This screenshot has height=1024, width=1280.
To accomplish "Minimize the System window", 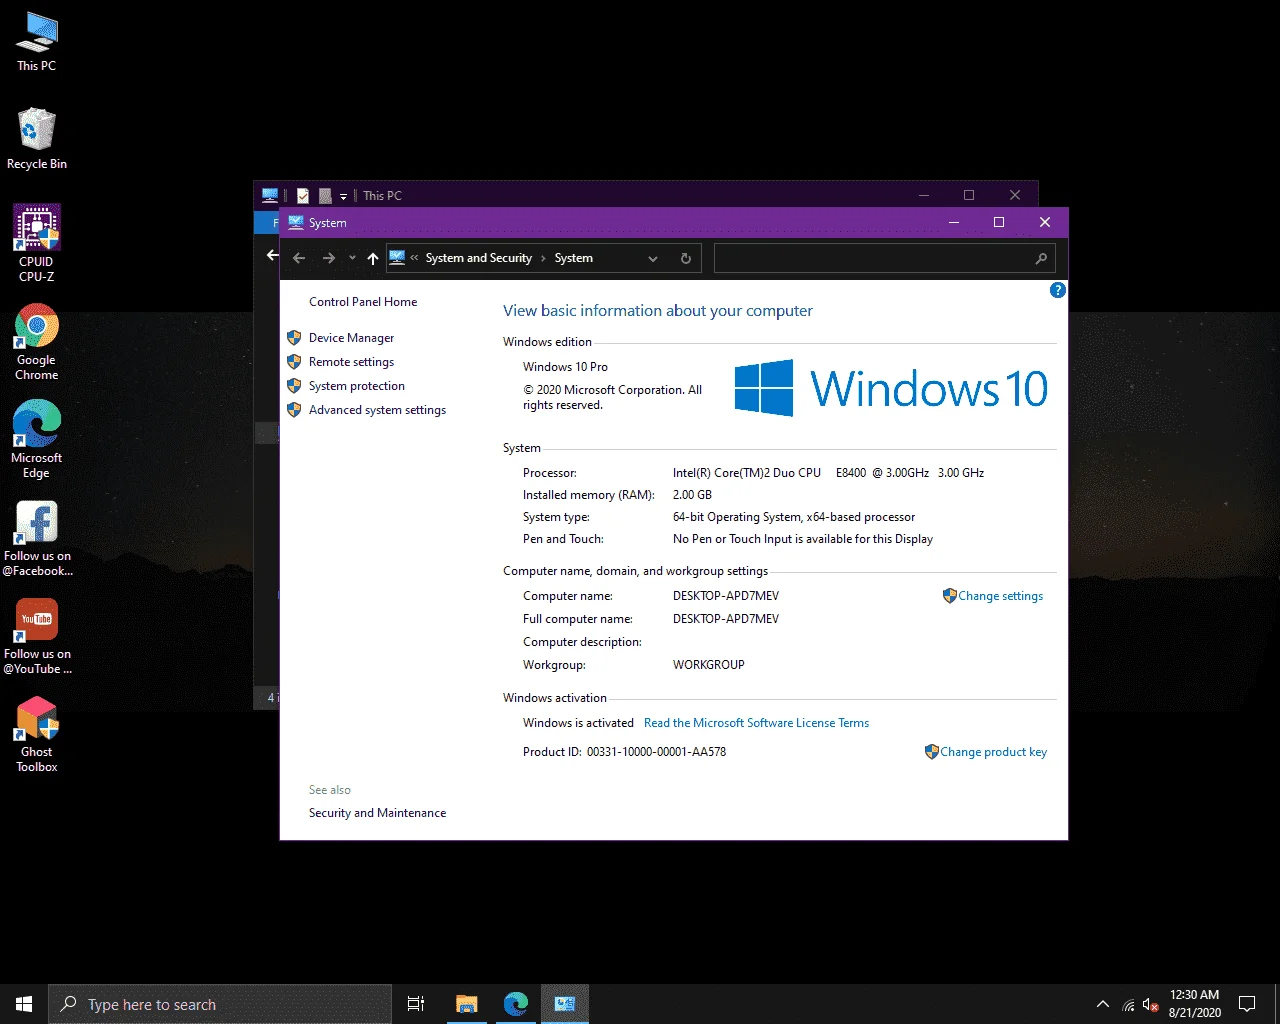I will click(954, 222).
